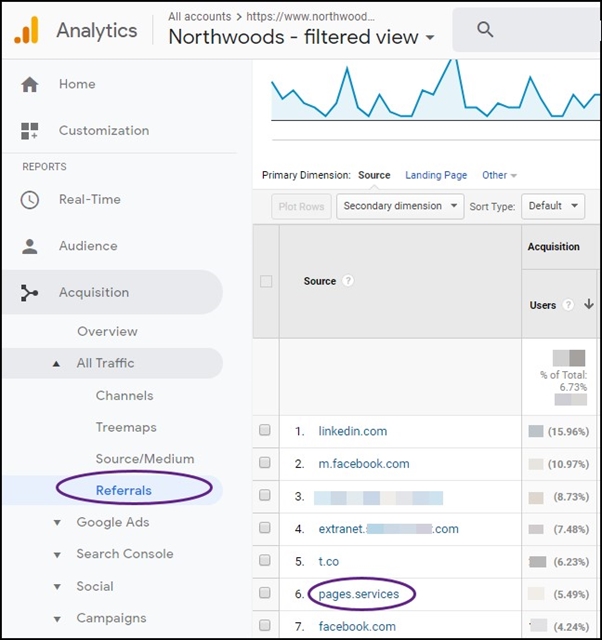
Task: Expand the Search Console section arrow
Action: point(57,555)
